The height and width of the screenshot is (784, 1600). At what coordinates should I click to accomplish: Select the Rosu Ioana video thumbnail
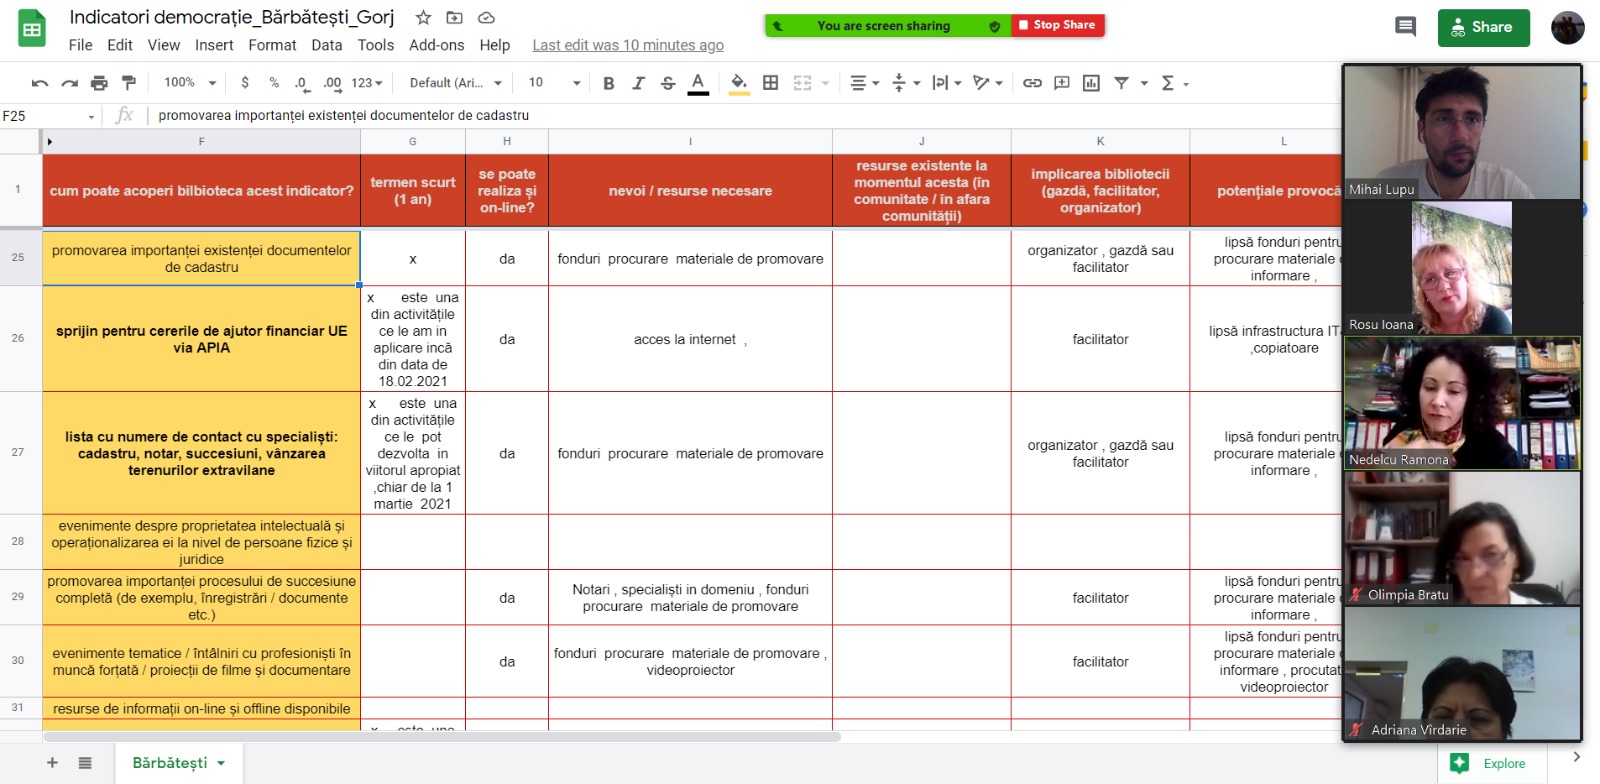[x=1462, y=268]
